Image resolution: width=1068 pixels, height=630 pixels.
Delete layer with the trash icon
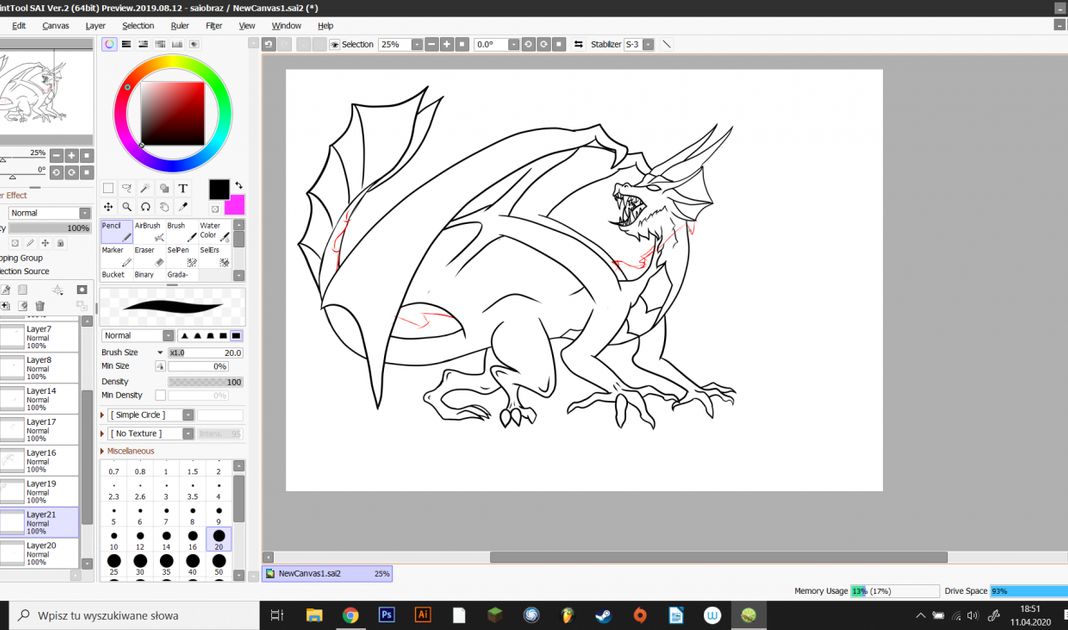point(40,306)
